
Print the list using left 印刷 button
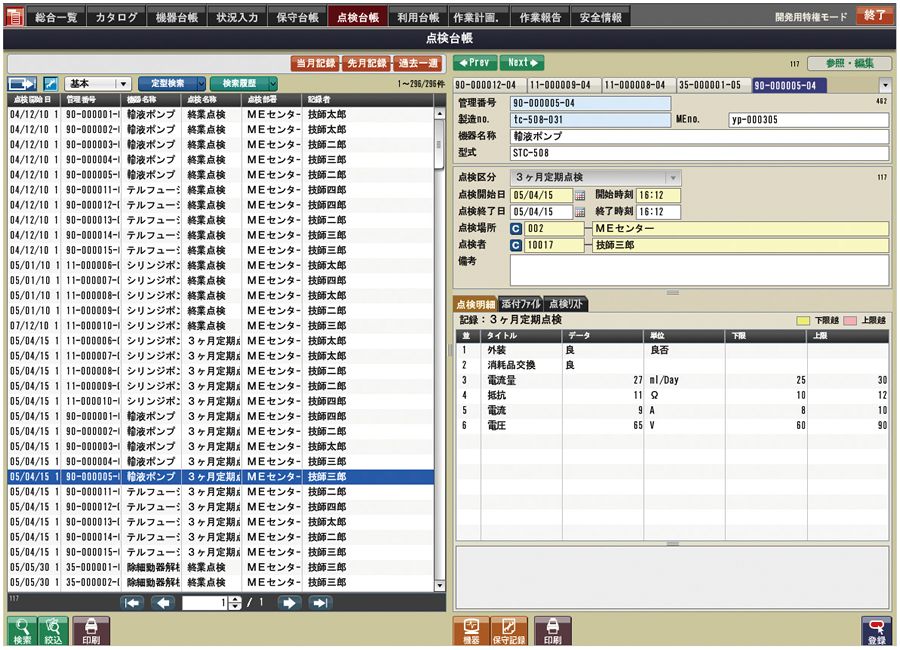[x=91, y=632]
